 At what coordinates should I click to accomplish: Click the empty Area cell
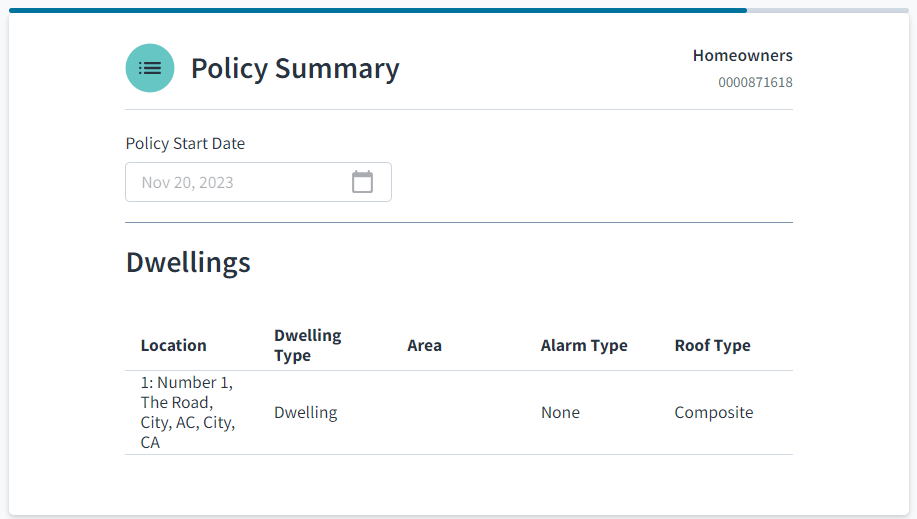point(458,413)
